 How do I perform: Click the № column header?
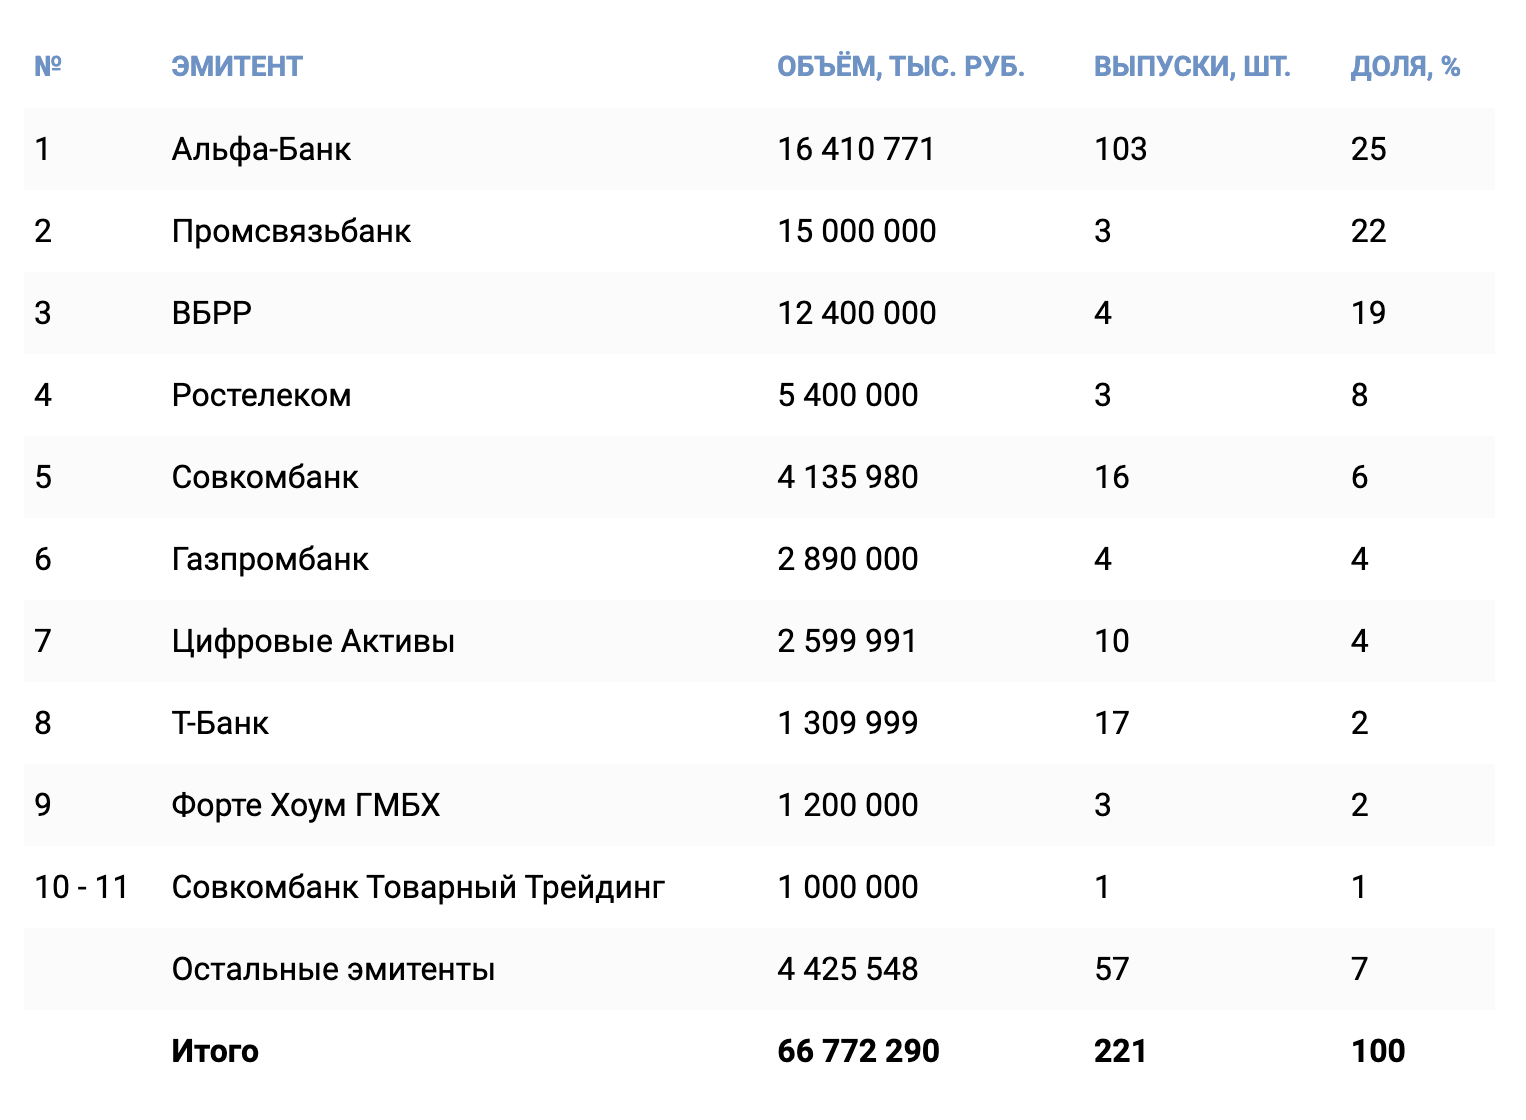(x=48, y=67)
